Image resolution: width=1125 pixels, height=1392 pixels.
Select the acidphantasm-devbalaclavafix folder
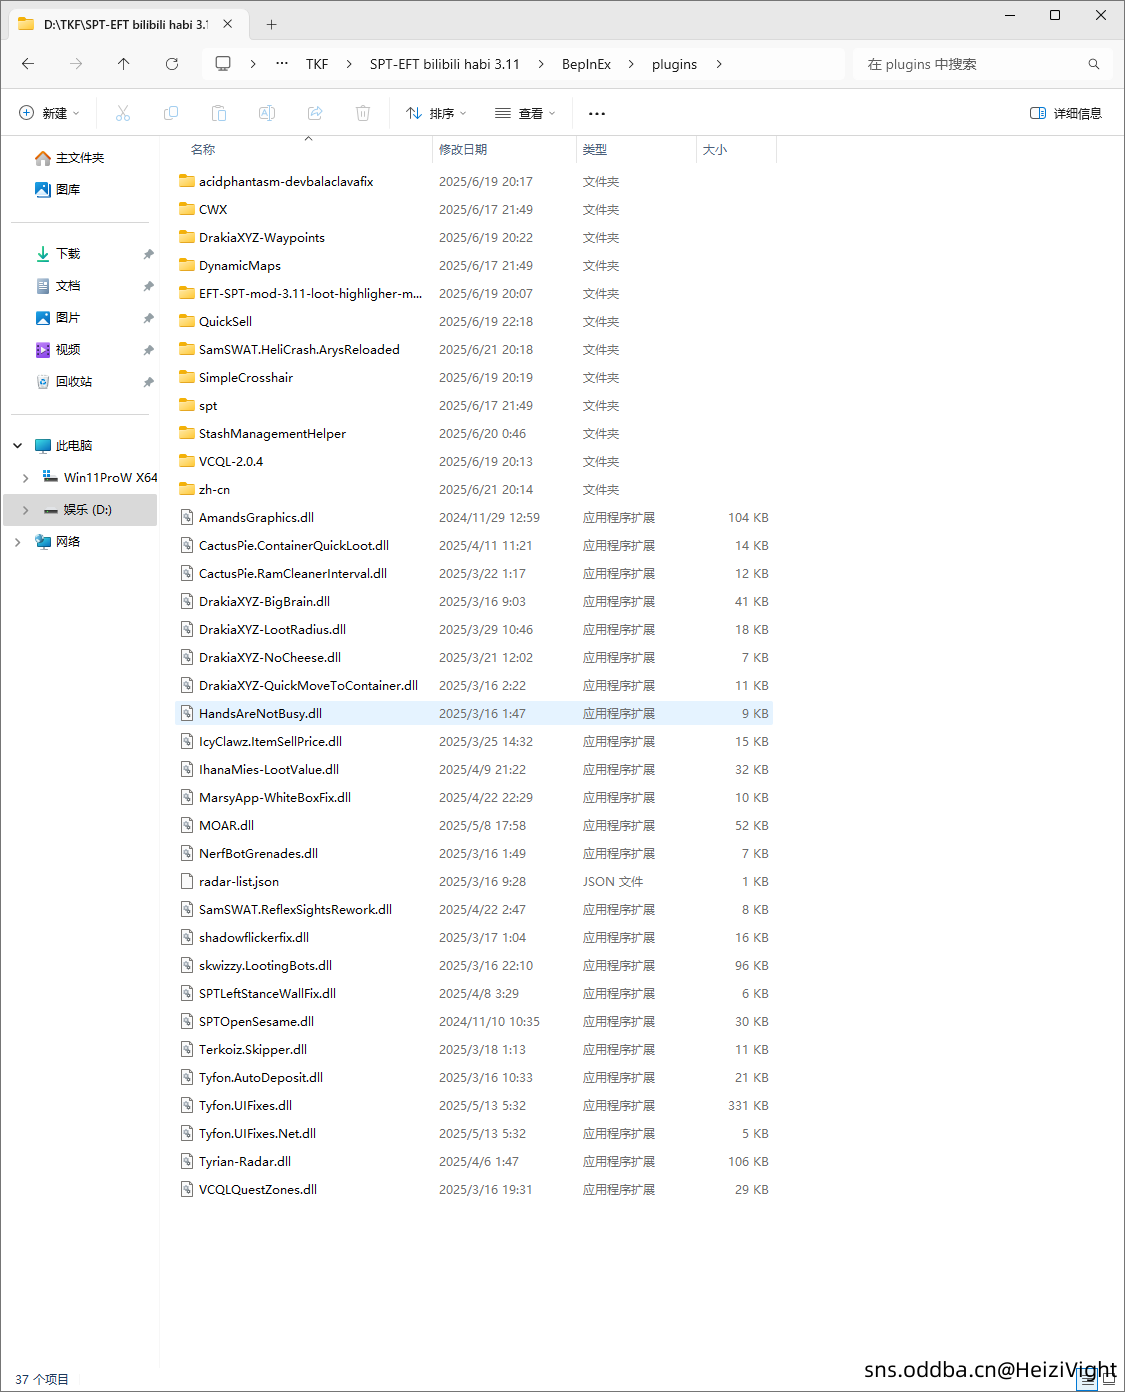click(474, 181)
